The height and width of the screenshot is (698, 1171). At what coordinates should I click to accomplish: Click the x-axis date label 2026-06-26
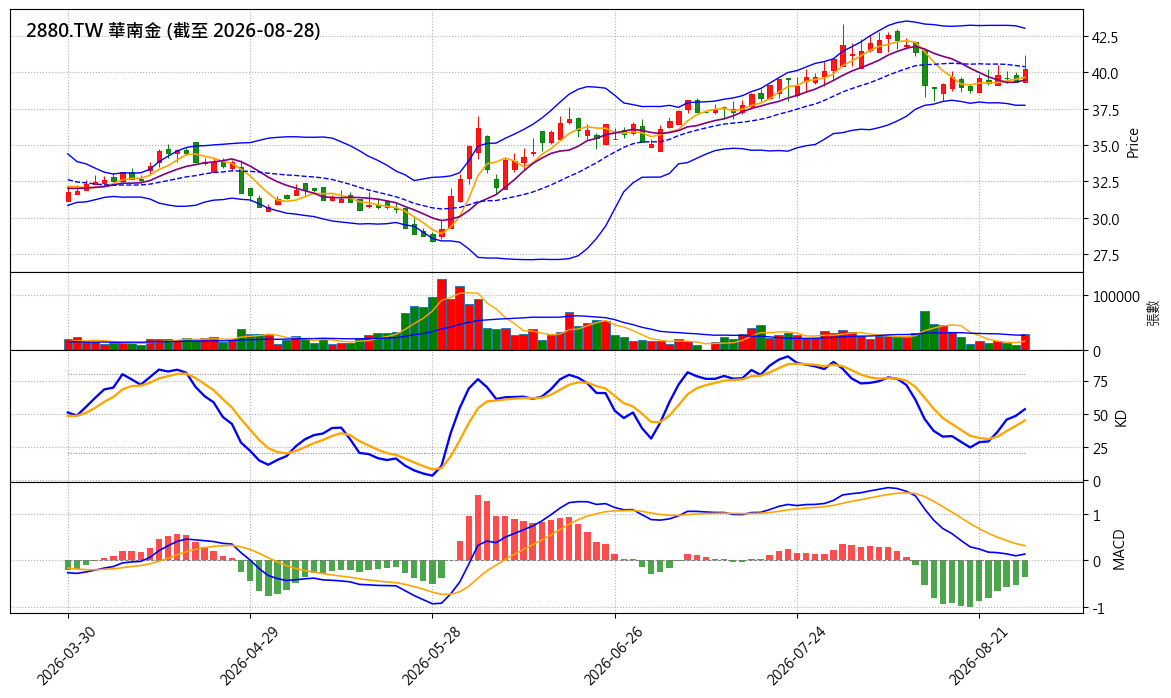click(612, 655)
